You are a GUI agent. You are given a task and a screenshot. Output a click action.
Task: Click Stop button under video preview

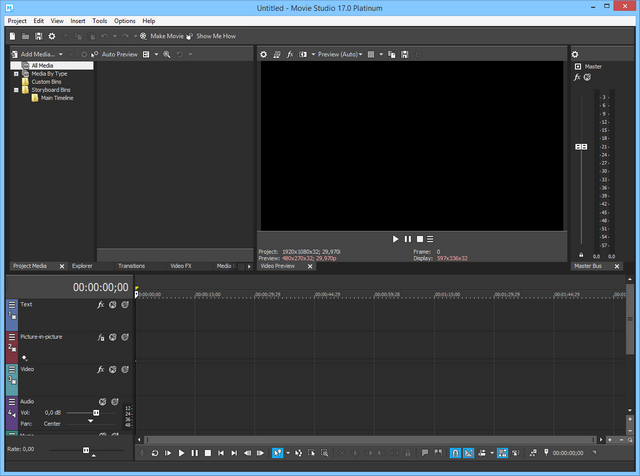click(x=420, y=239)
